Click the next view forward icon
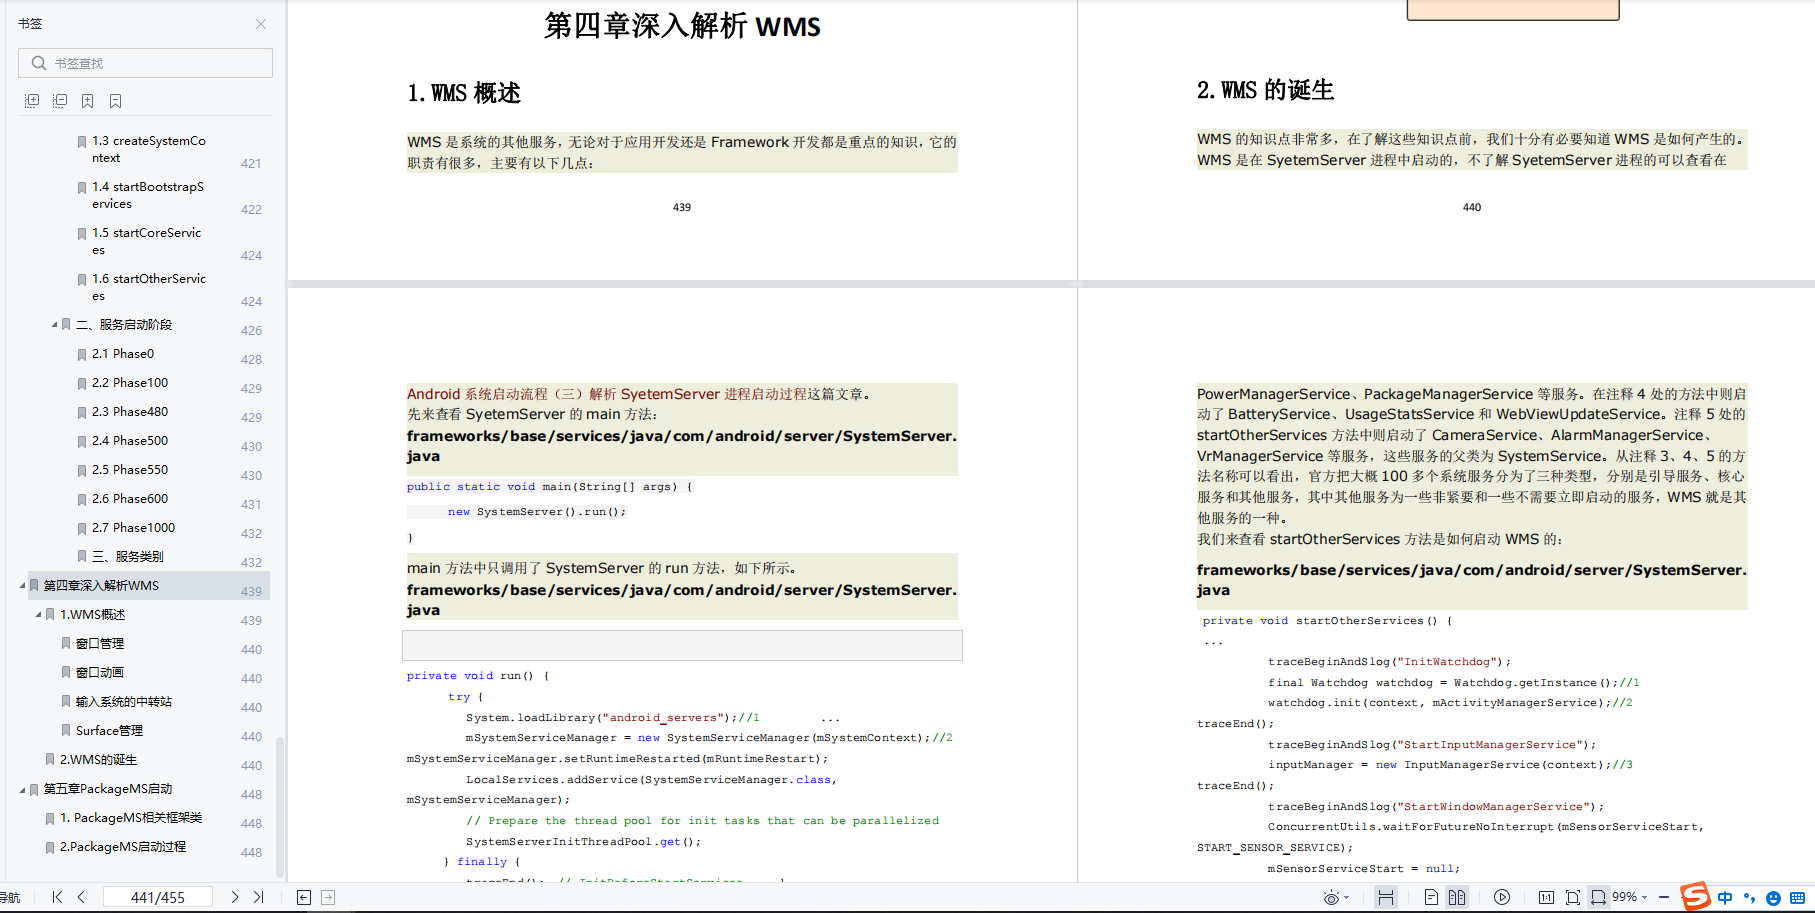1815x913 pixels. click(x=328, y=897)
